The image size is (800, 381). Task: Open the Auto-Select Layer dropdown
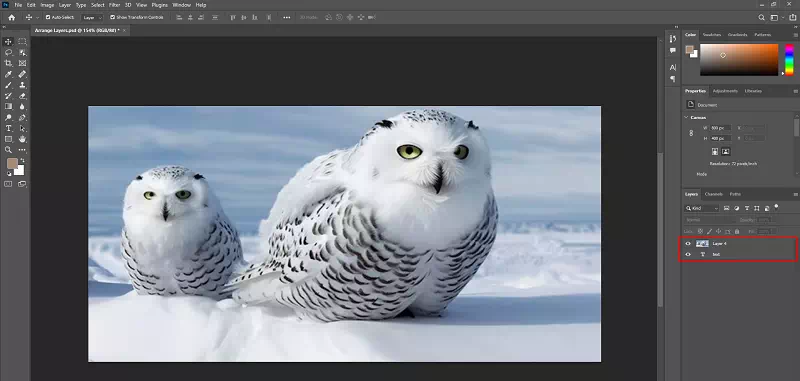[92, 17]
